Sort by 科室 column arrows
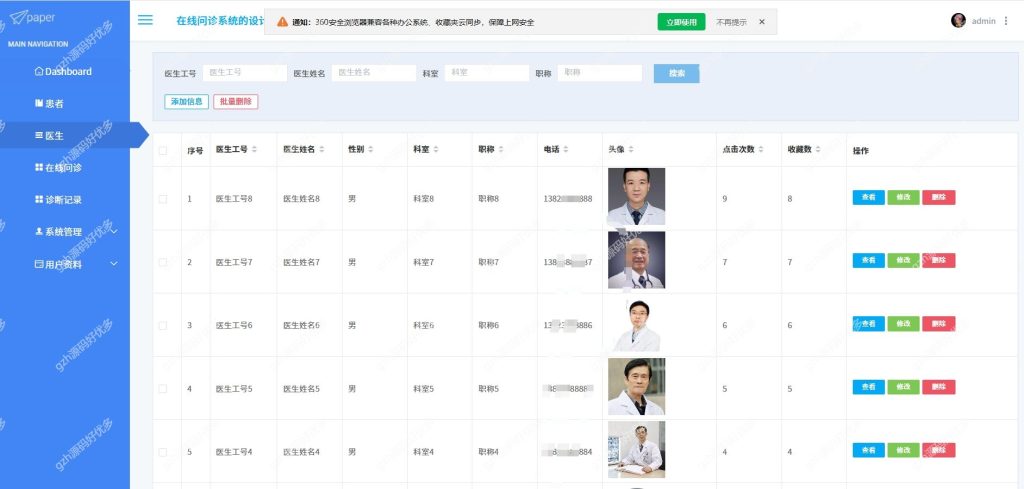1024x489 pixels. pos(436,150)
